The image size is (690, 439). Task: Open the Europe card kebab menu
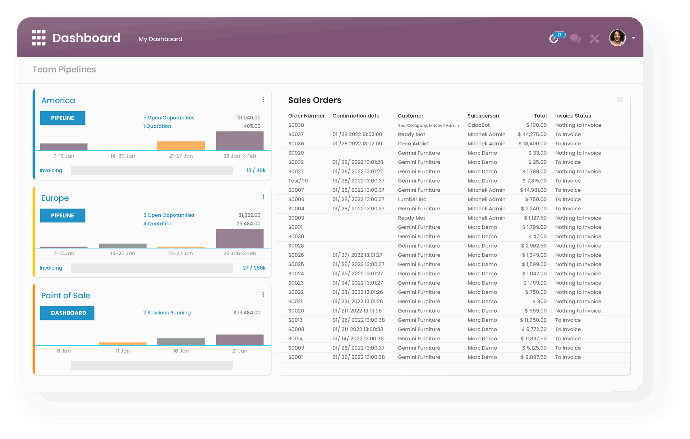(x=263, y=197)
